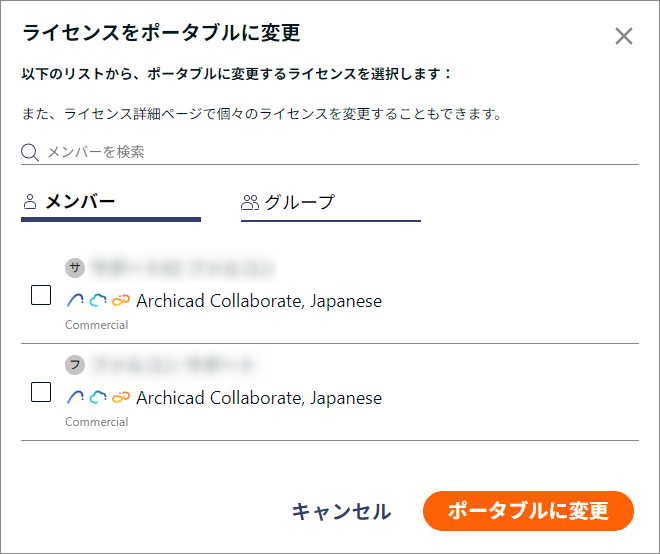Viewport: 660px width, 554px height.
Task: Click the note starting また、ライセンス詳細ページ
Action: [x=262, y=114]
